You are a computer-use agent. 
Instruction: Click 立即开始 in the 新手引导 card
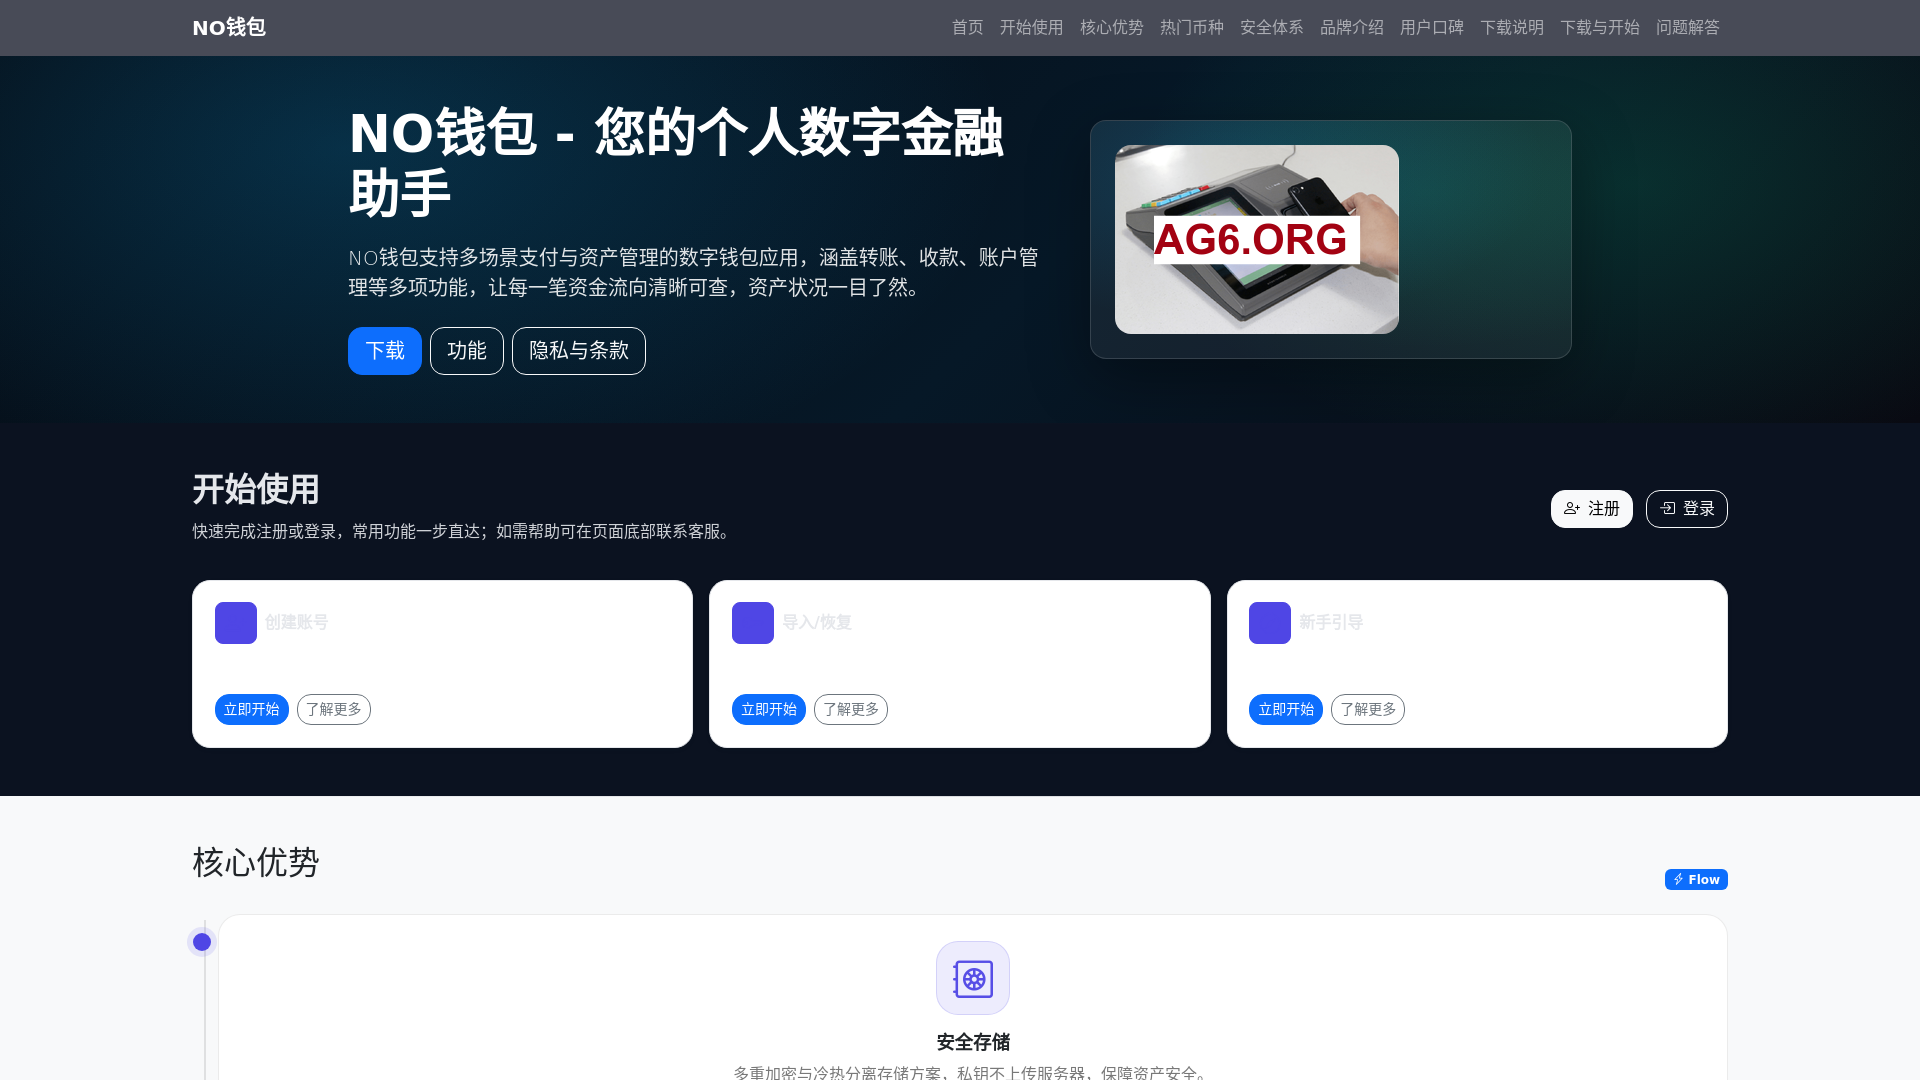point(1286,710)
